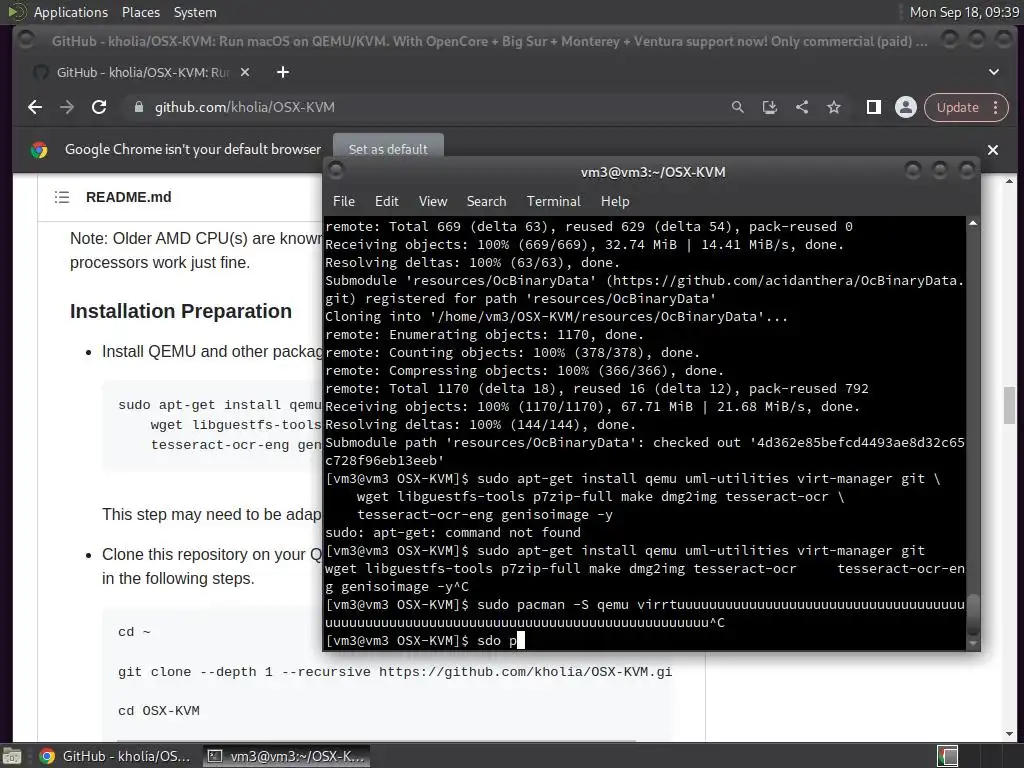Open terminal Help menu
The width and height of the screenshot is (1024, 768).
tap(615, 201)
